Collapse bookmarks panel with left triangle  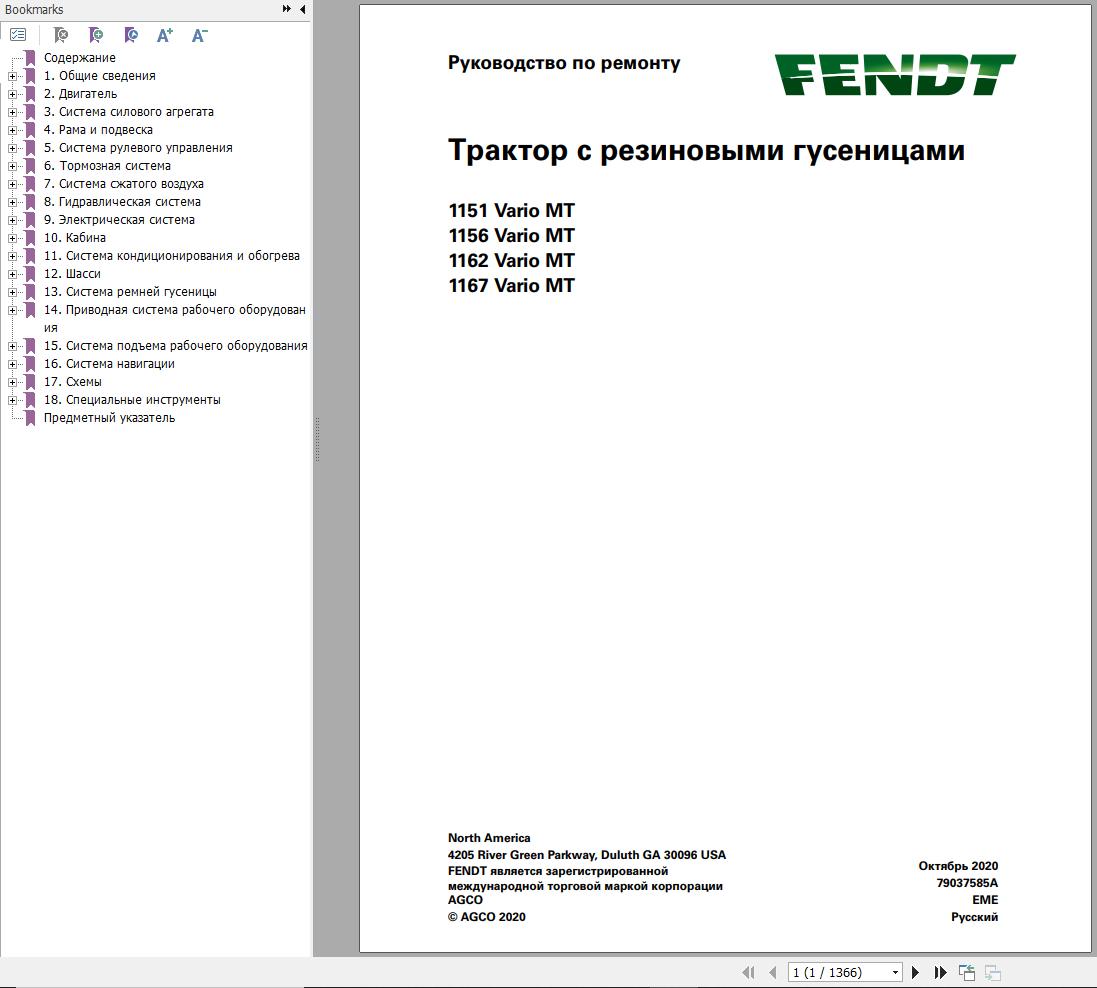(302, 9)
